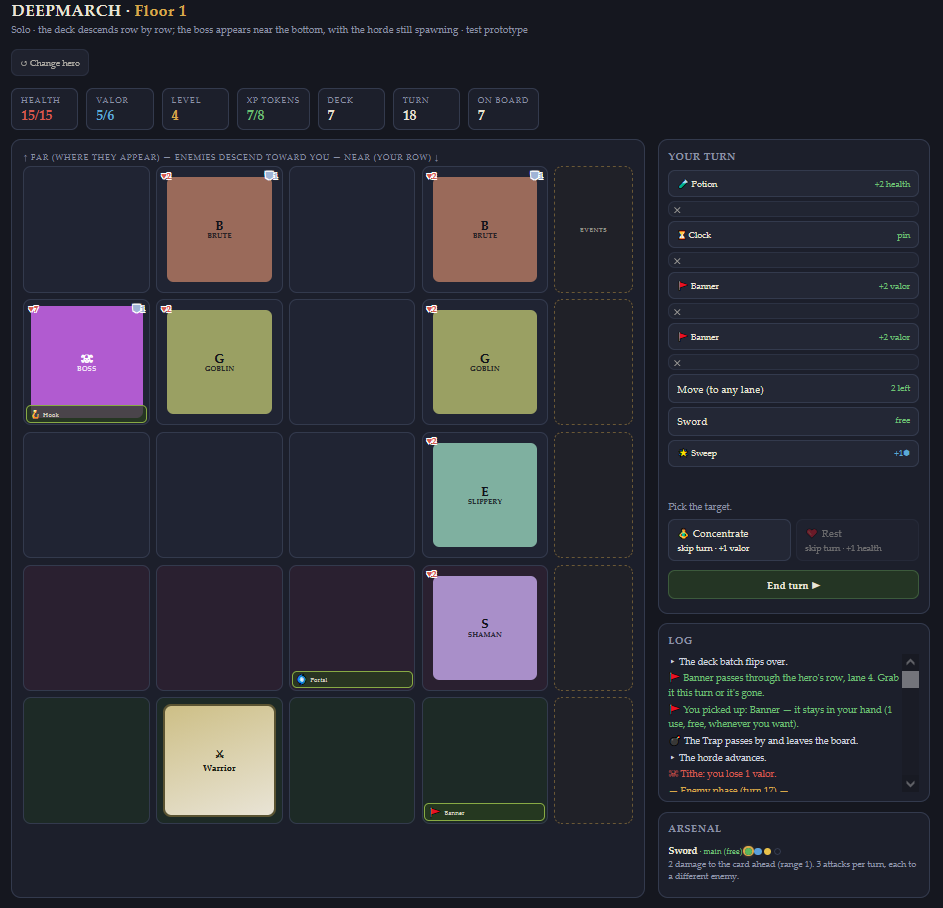Discard the Potion with its X bar
Viewport: 943px width, 908px height.
tap(793, 210)
